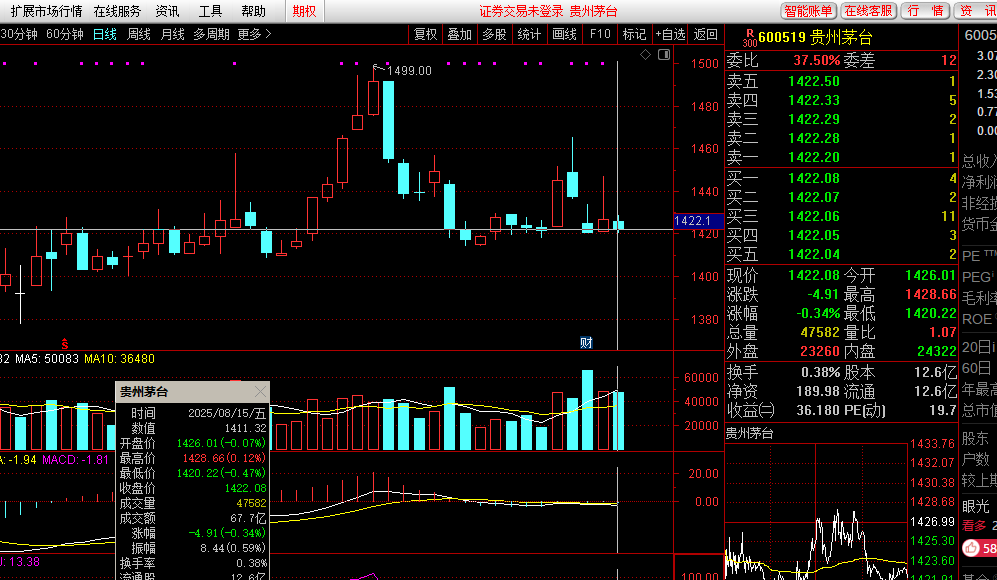
Task: Toggle the side panel layout icon
Action: pos(664,55)
